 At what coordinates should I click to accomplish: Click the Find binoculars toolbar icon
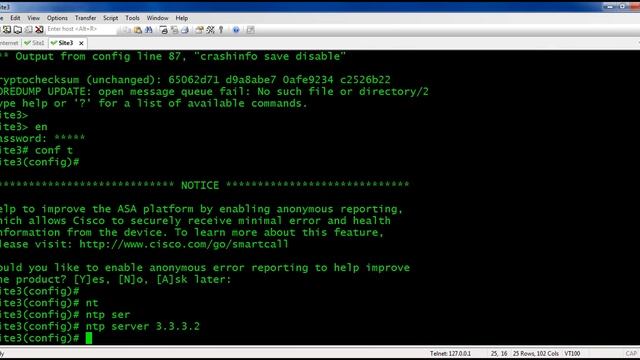pyautogui.click(x=149, y=29)
